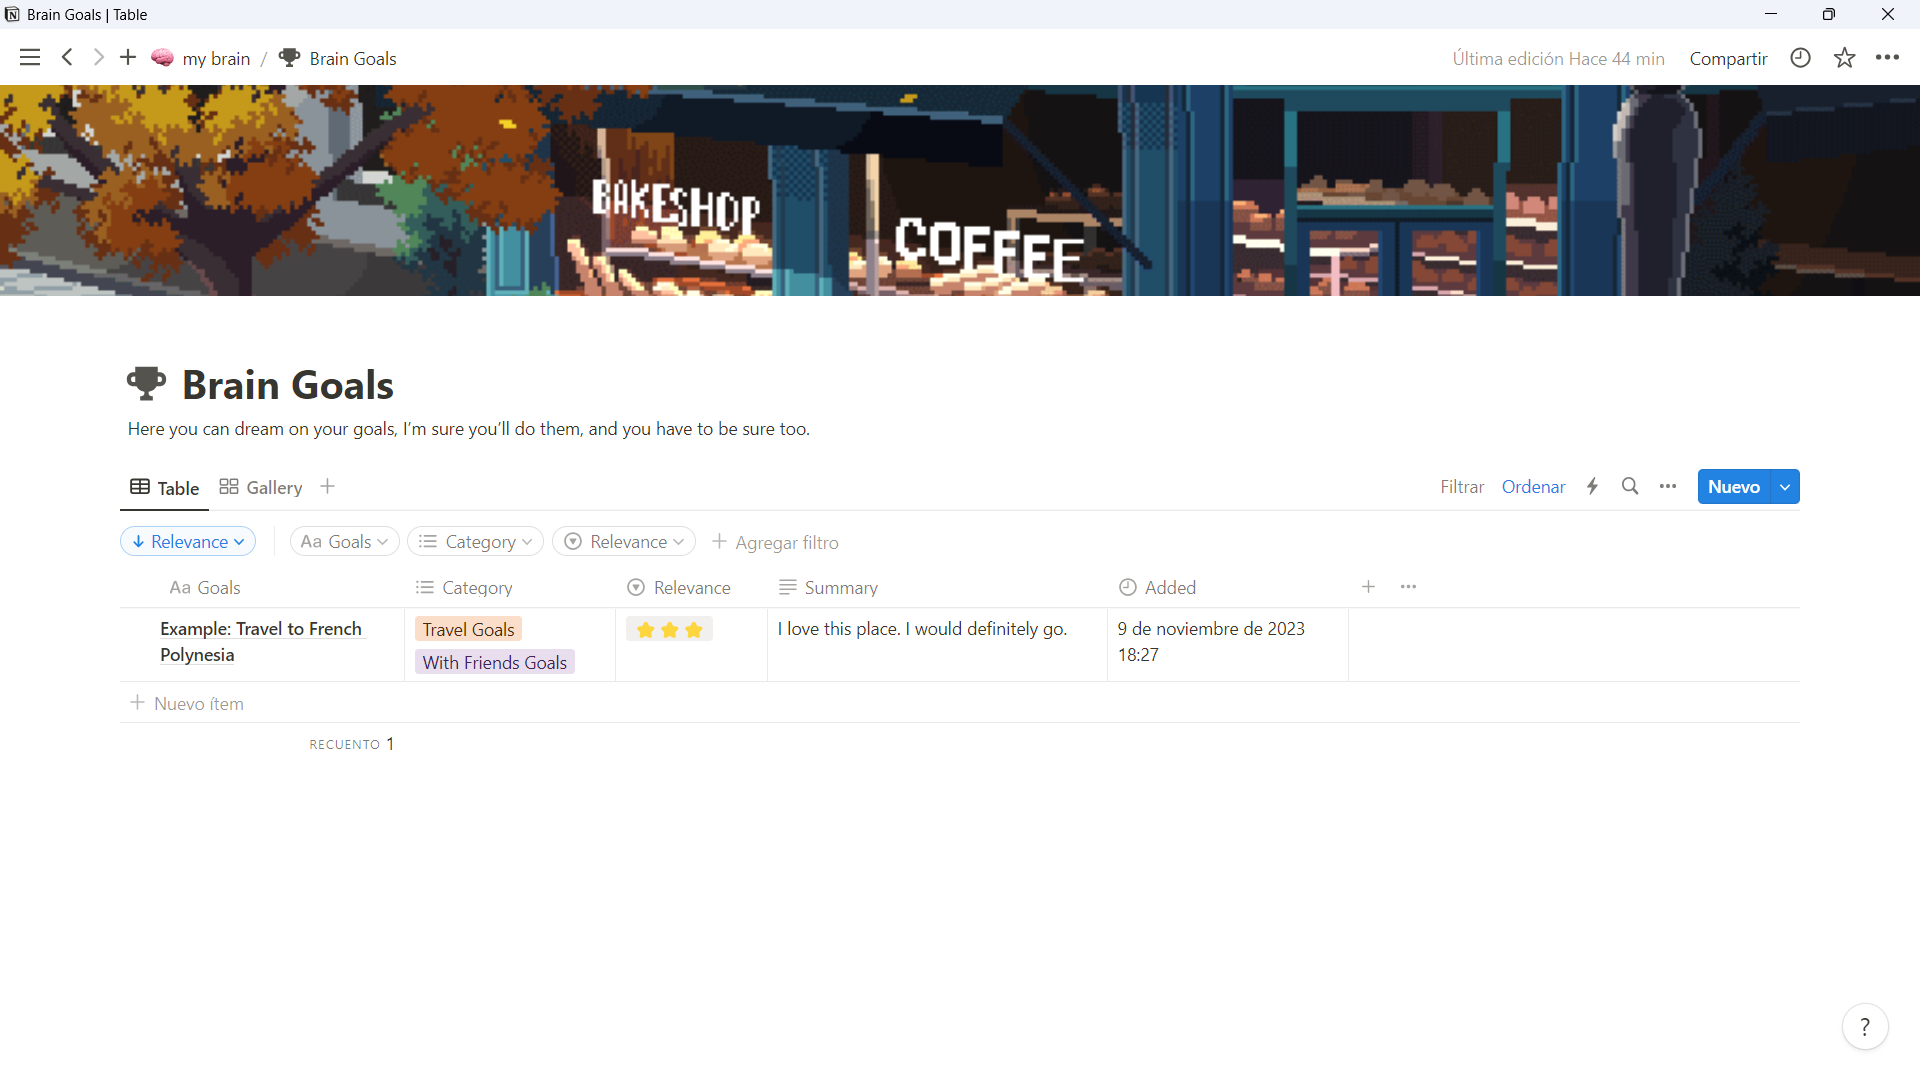Image resolution: width=1920 pixels, height=1080 pixels.
Task: Expand the Nuevo button dropdown arrow
Action: pyautogui.click(x=1785, y=487)
